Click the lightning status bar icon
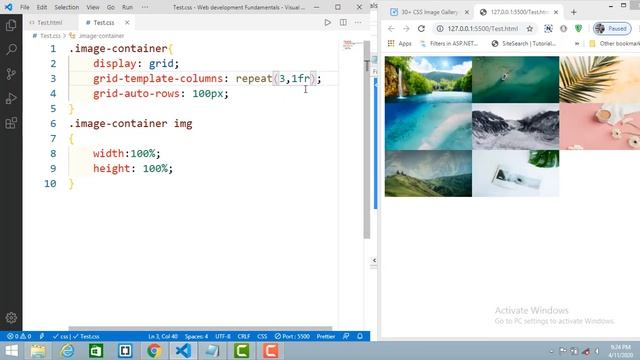This screenshot has height=360, width=640. coord(42,336)
